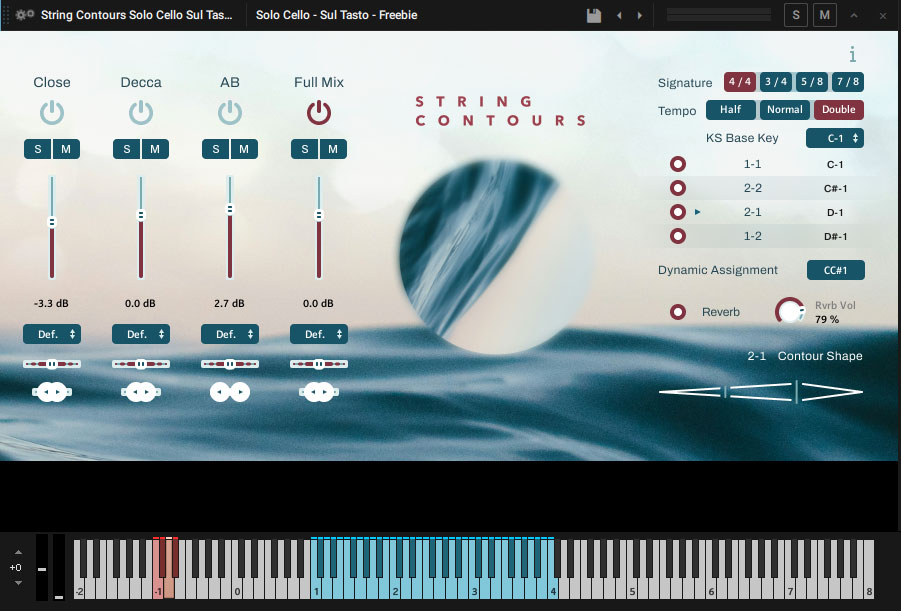Open the gear settings icon in header
Viewport: 901px width, 611px height.
[25, 14]
